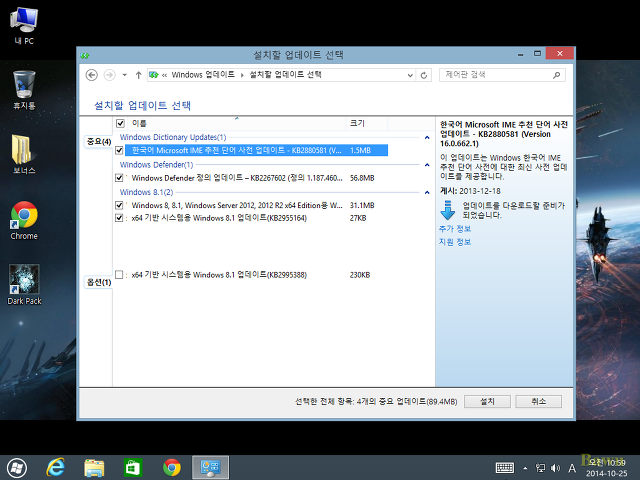Click the 31.1MB size value
The image size is (640, 480).
coord(362,205)
